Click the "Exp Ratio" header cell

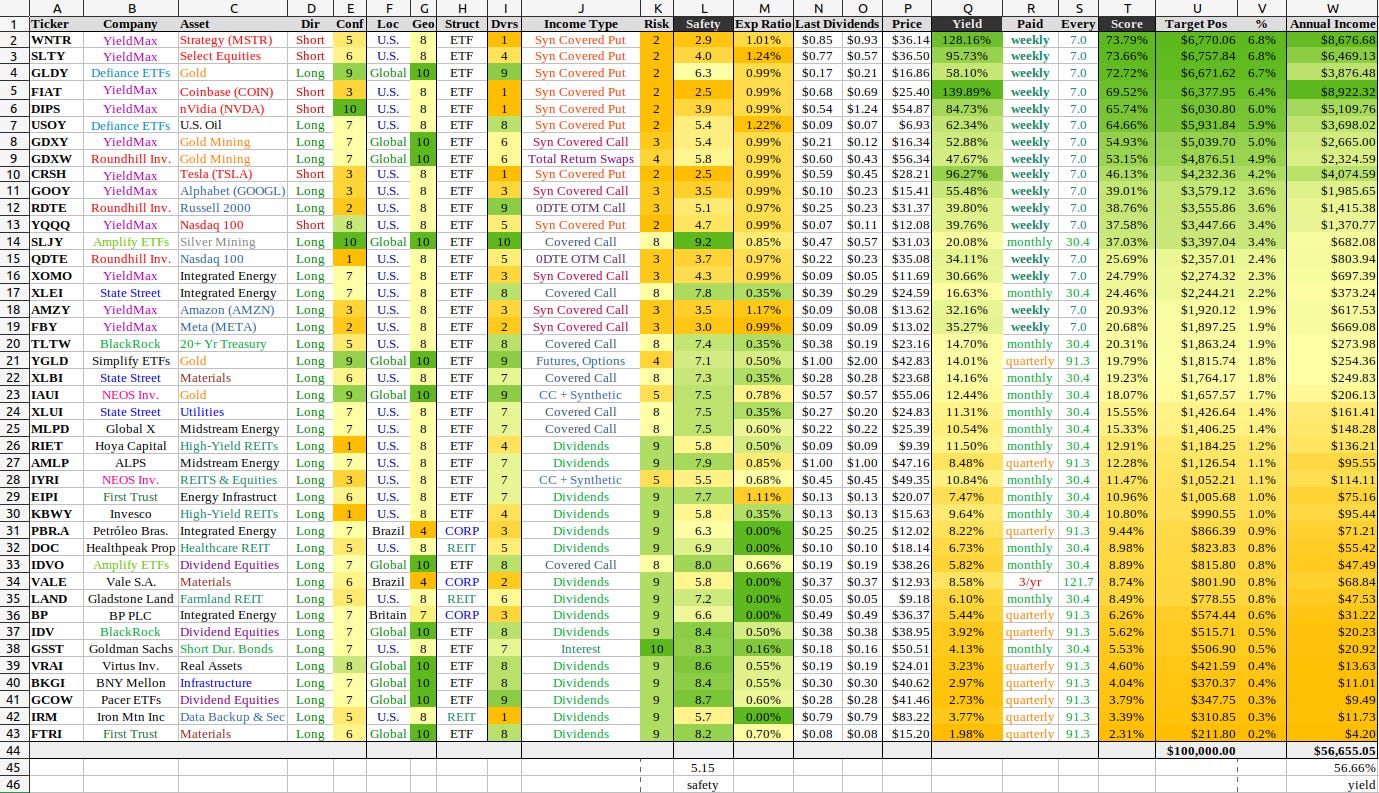pos(763,23)
